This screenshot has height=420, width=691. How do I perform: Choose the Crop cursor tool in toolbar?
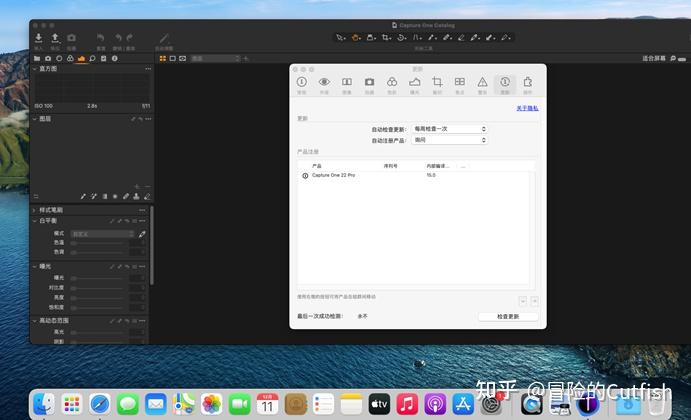coord(386,38)
